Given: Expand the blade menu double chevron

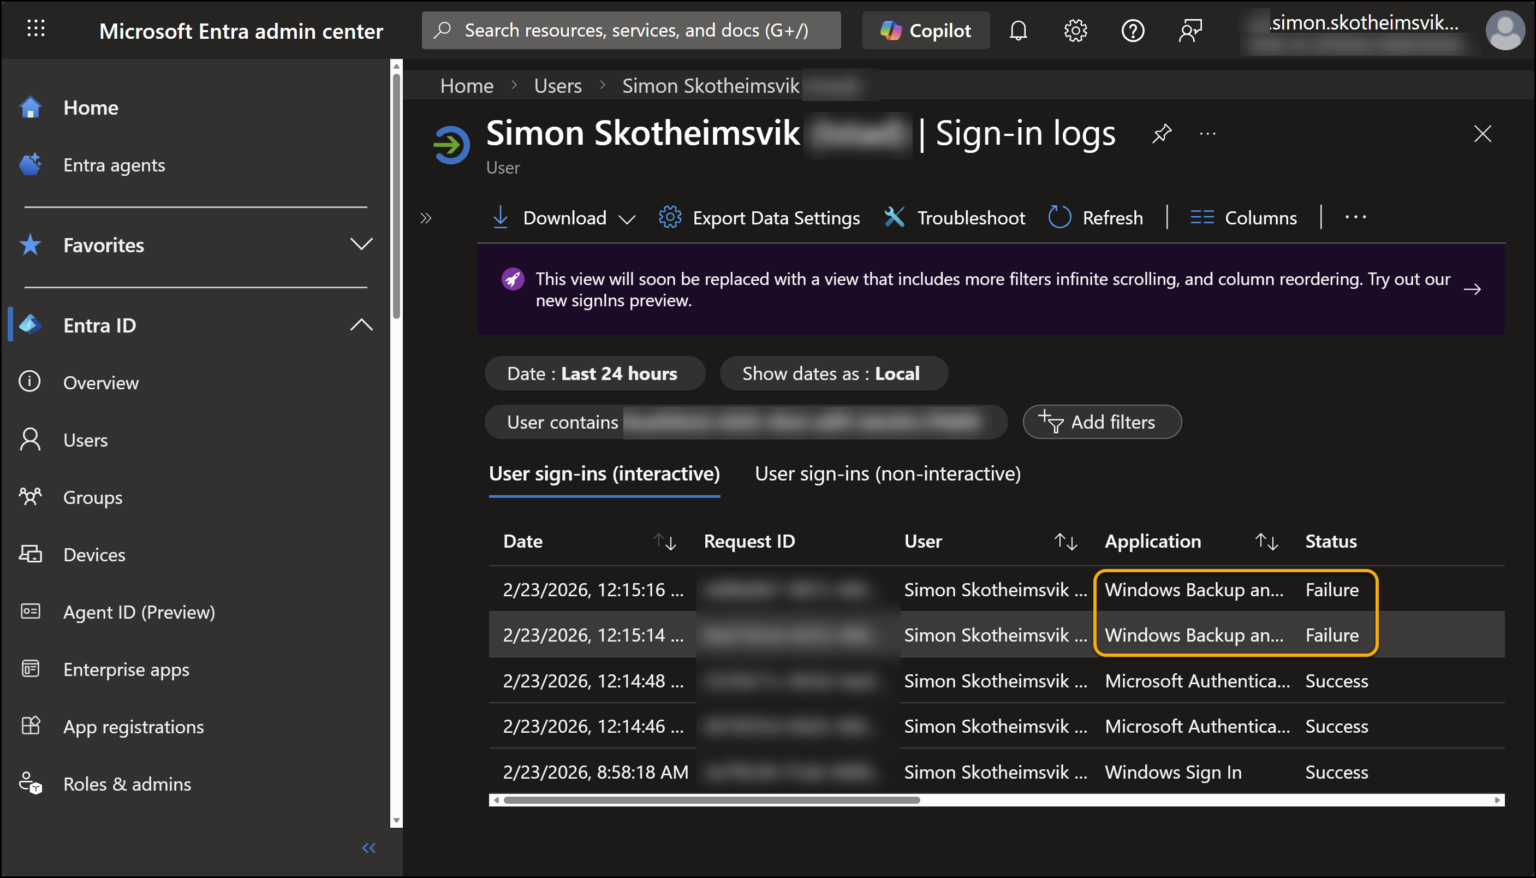Looking at the screenshot, I should pos(426,218).
